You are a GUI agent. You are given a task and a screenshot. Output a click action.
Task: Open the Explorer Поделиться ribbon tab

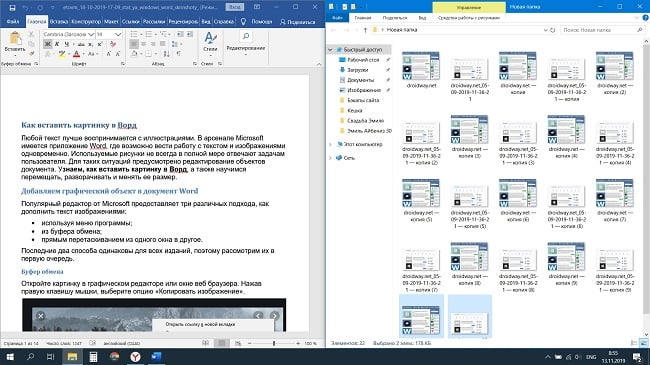point(395,18)
